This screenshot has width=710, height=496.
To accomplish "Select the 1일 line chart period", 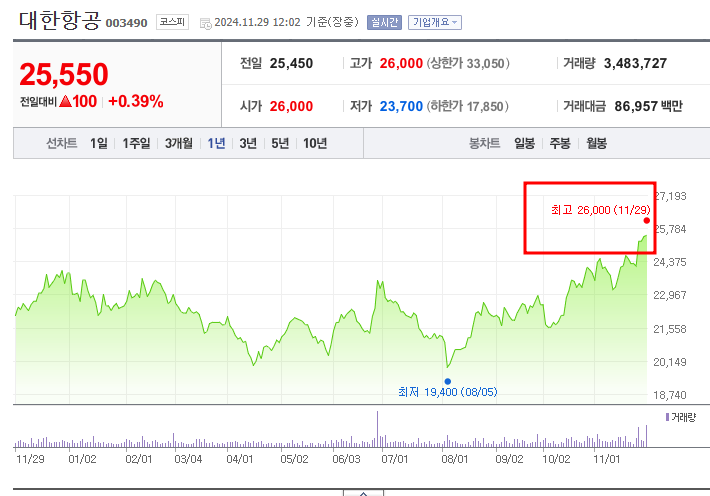I will [99, 144].
